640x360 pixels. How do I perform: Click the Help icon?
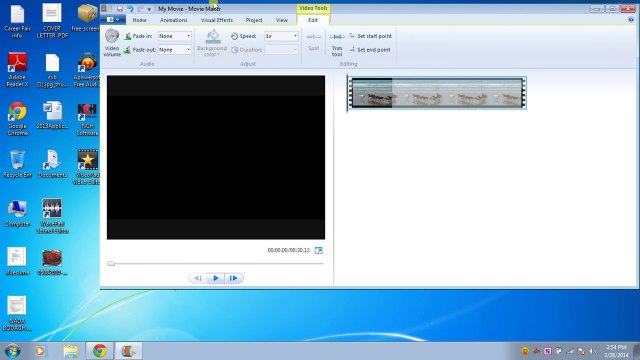[631, 20]
